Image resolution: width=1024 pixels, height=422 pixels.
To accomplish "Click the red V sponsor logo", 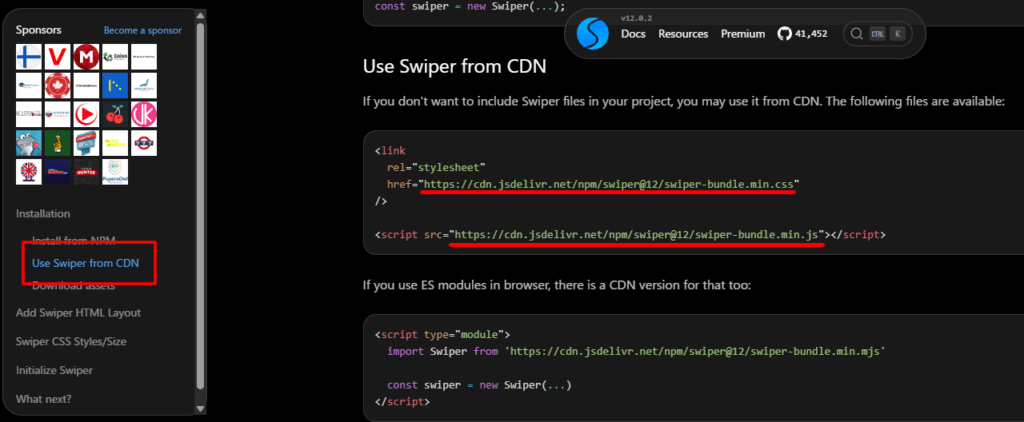I will pyautogui.click(x=58, y=57).
